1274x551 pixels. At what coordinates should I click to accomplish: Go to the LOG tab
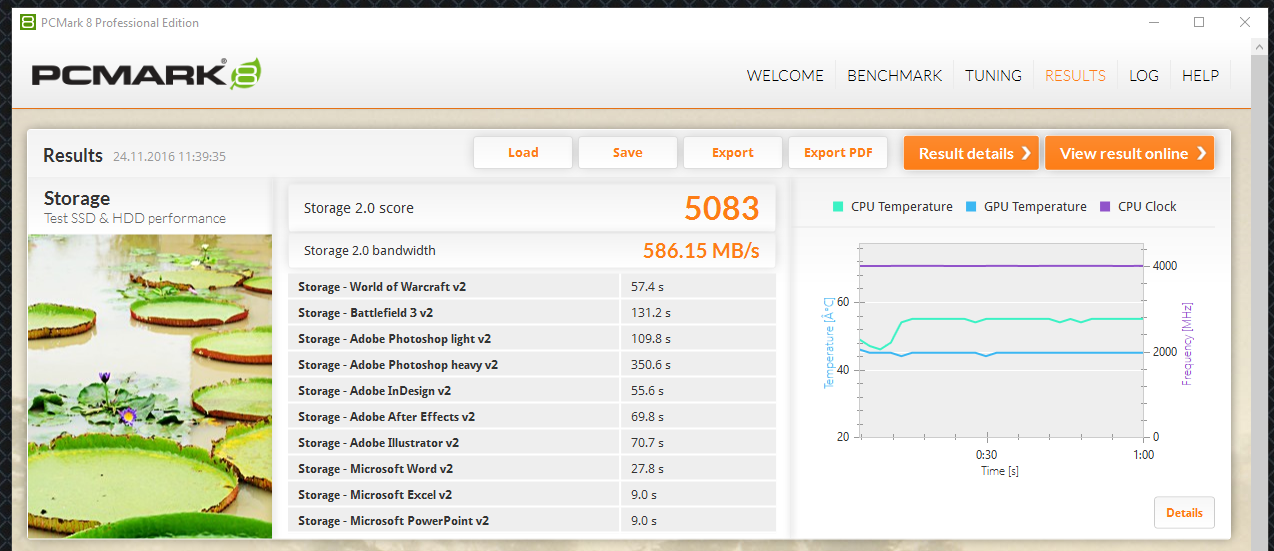(1144, 75)
